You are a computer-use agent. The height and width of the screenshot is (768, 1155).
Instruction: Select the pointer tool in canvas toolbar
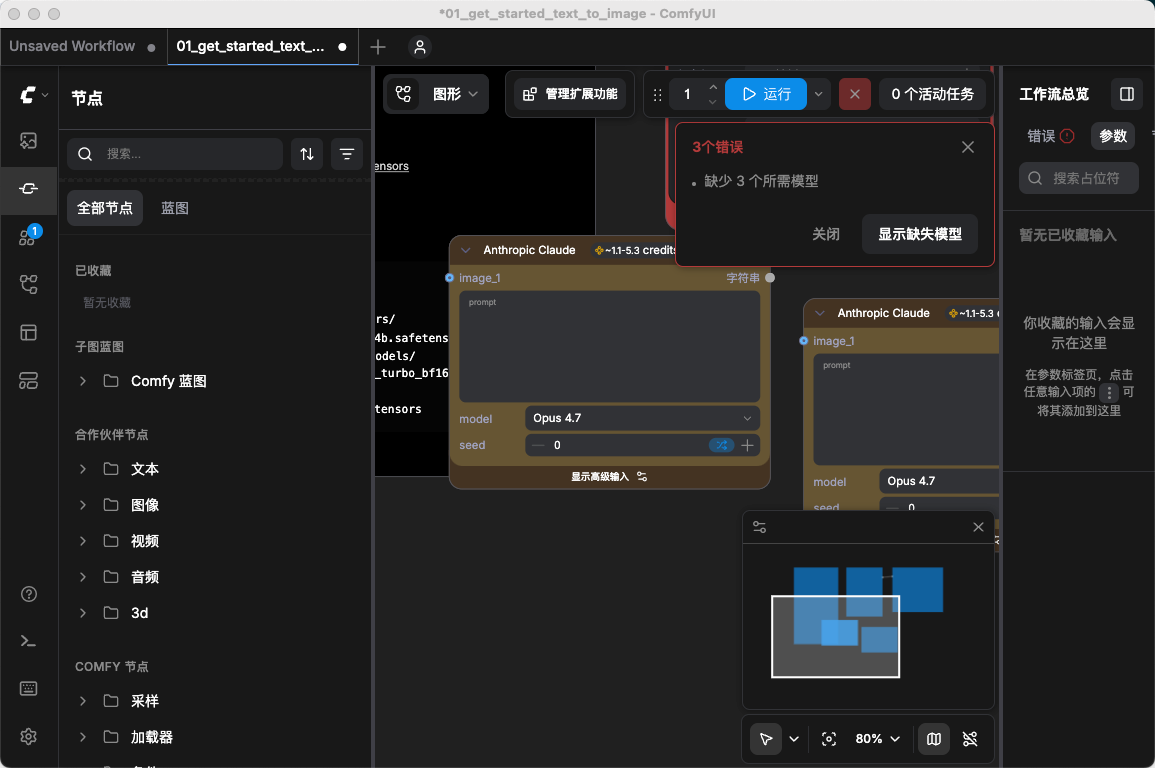pyautogui.click(x=766, y=739)
